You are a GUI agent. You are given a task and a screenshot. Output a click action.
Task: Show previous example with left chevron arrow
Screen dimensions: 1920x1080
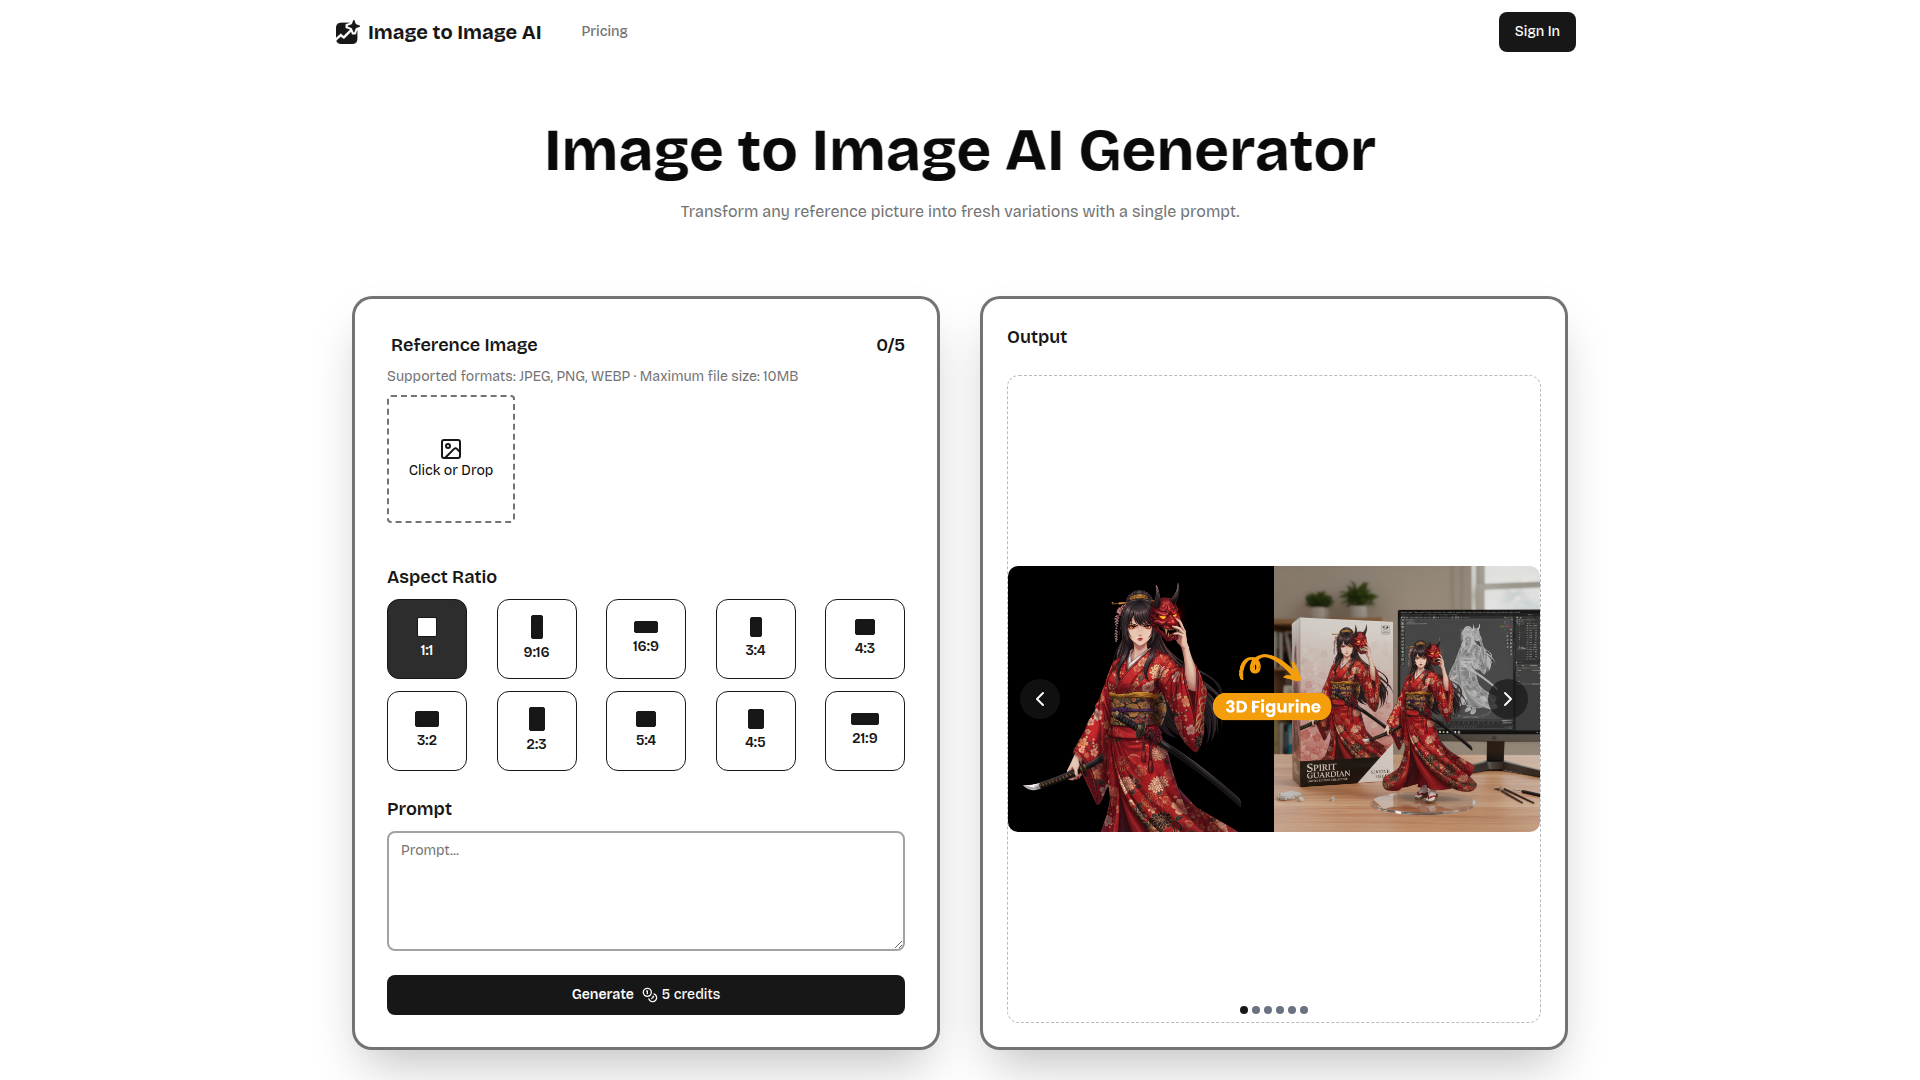point(1040,699)
